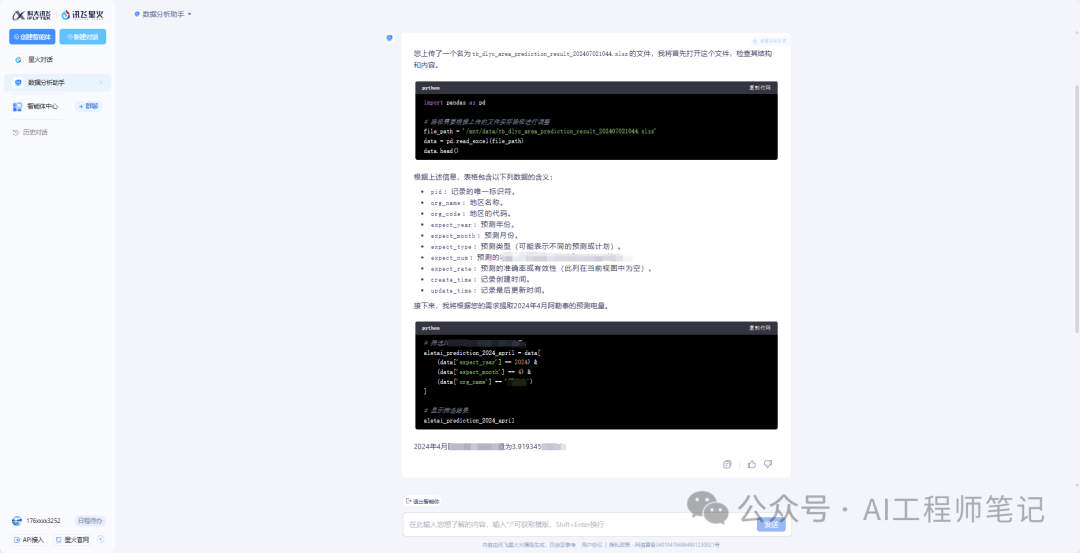Select the 数据分析助手 sidebar entry
The image size is (1080, 553).
pyautogui.click(x=57, y=83)
